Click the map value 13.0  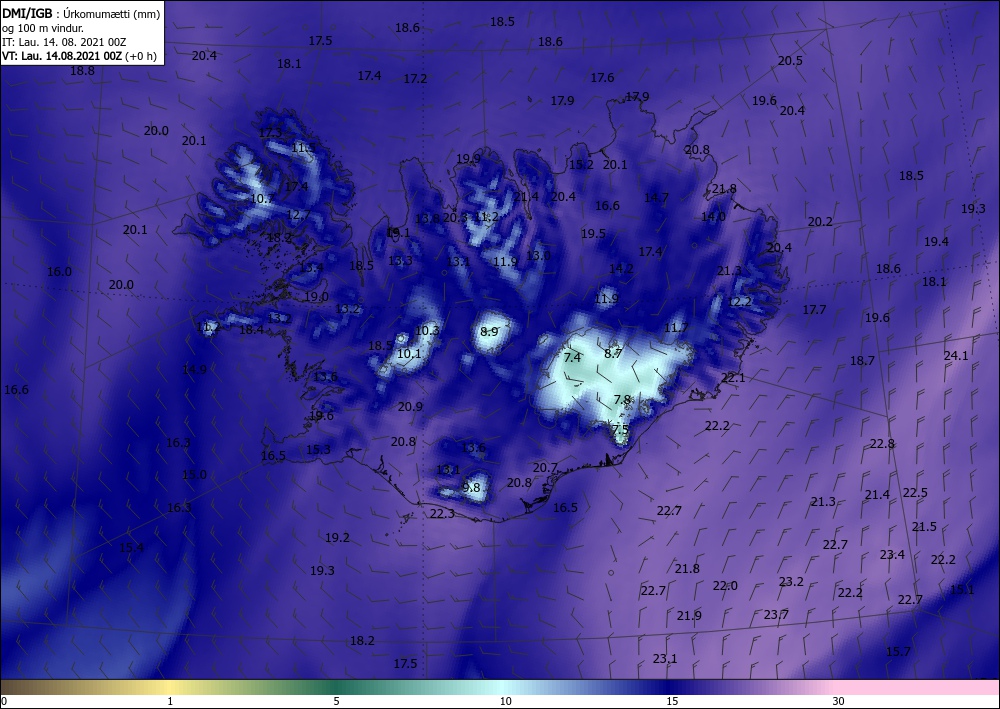pos(538,256)
